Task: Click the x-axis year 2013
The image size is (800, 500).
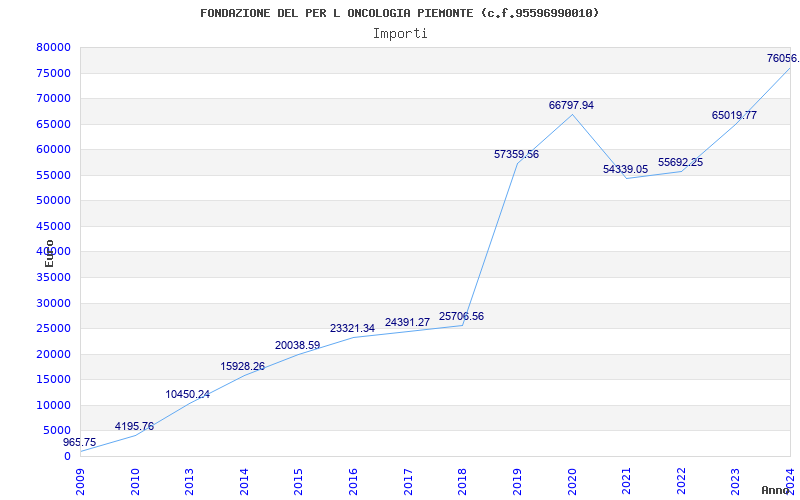Action: (189, 482)
